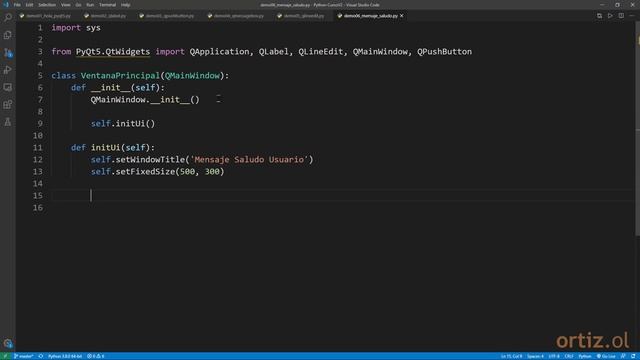Open the Remote Explorer view

pyautogui.click(x=8, y=87)
